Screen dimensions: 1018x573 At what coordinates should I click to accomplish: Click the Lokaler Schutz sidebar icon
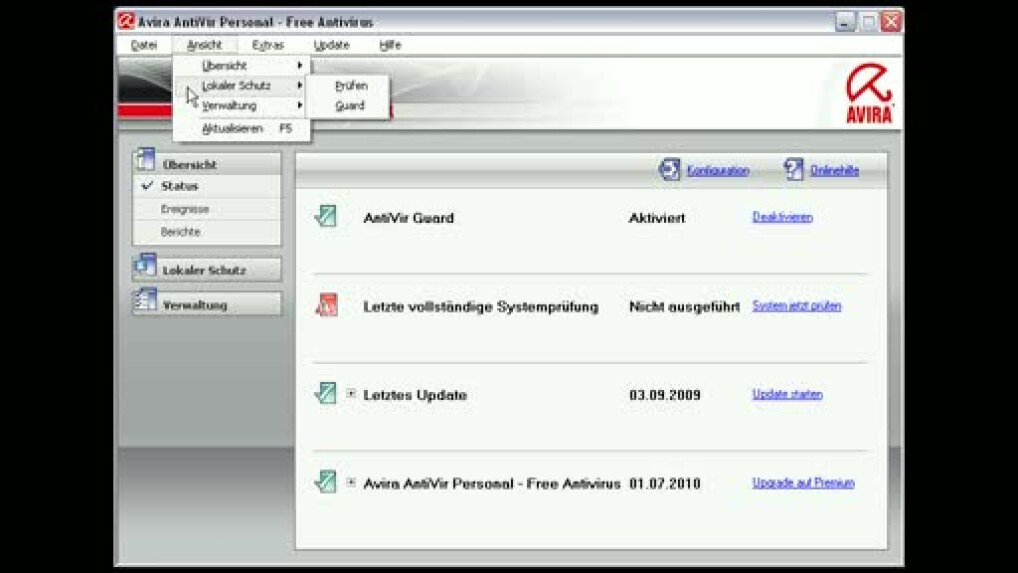click(x=145, y=269)
